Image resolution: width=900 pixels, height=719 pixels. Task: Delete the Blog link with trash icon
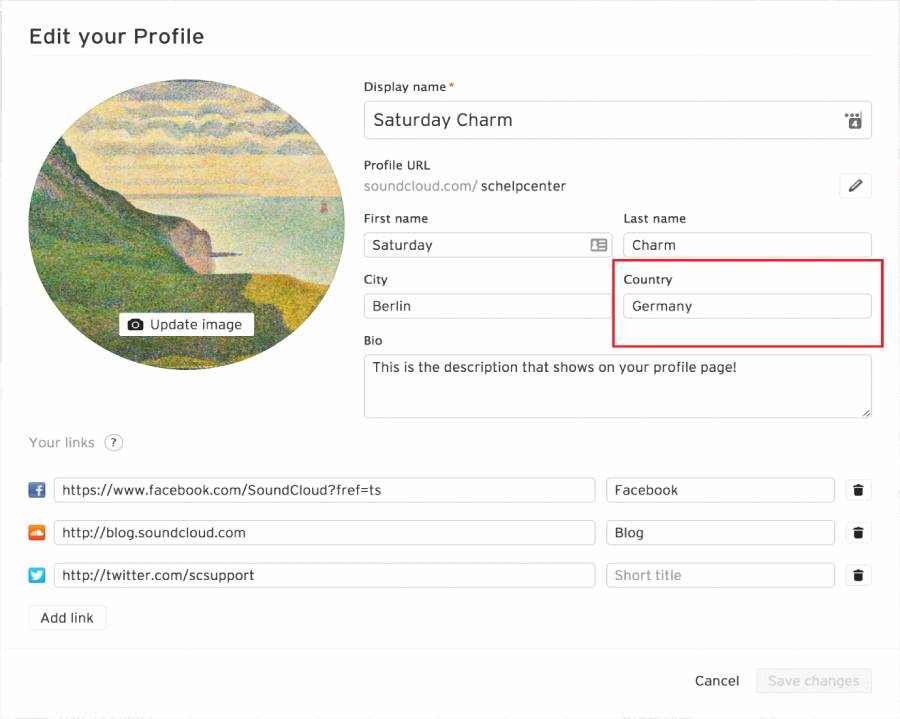pos(858,533)
